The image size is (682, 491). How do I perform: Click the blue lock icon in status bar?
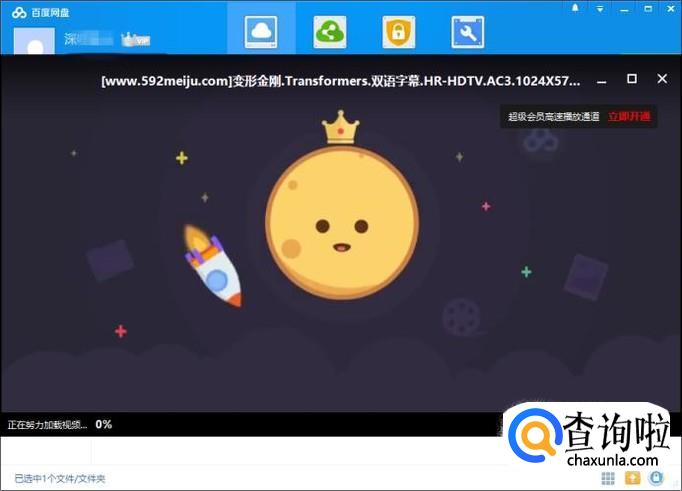point(656,479)
